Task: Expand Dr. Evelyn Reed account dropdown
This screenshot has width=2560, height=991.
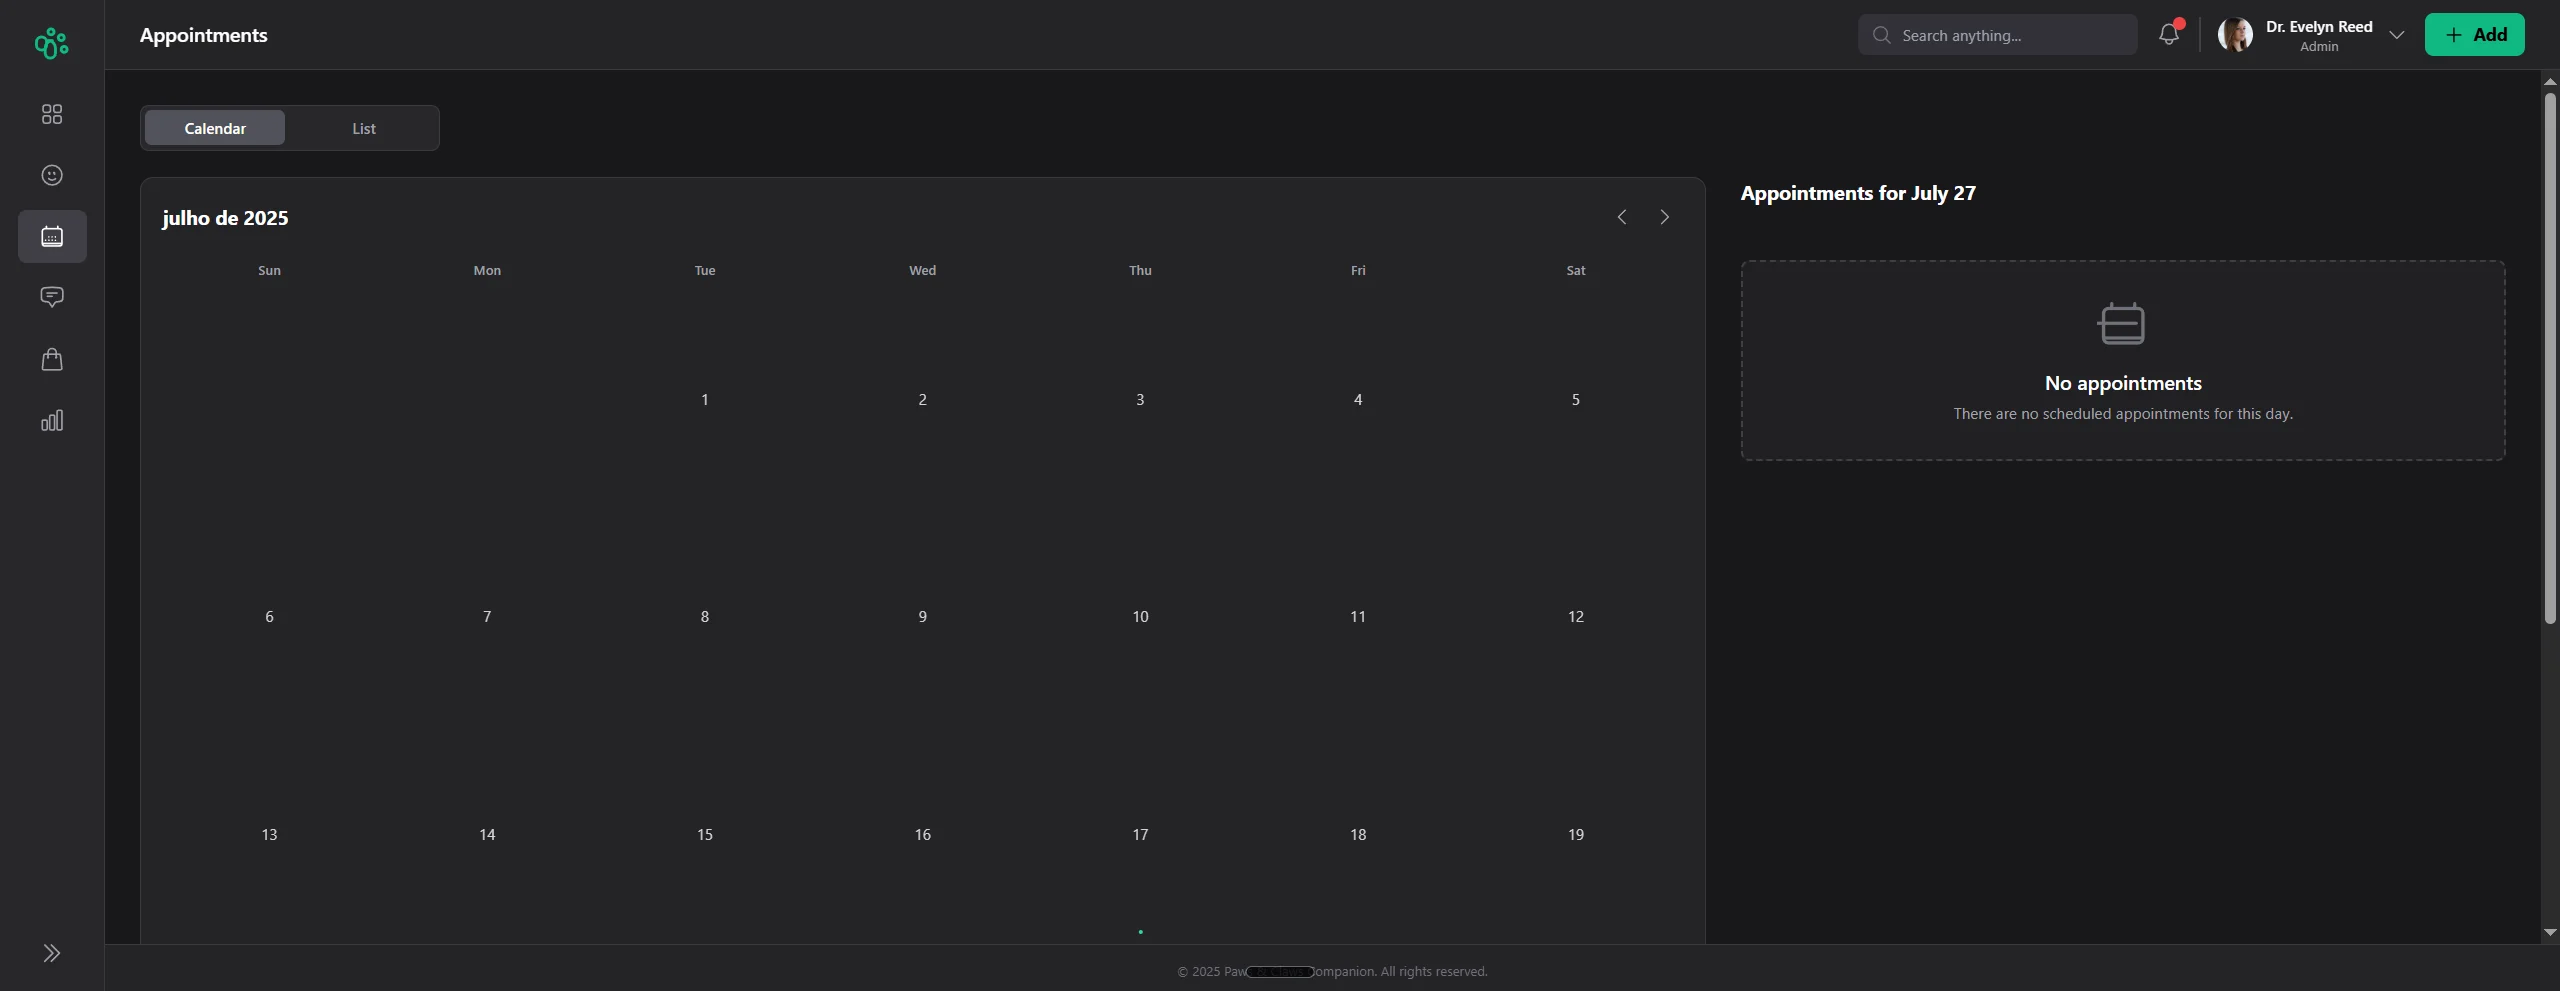Action: click(2397, 35)
